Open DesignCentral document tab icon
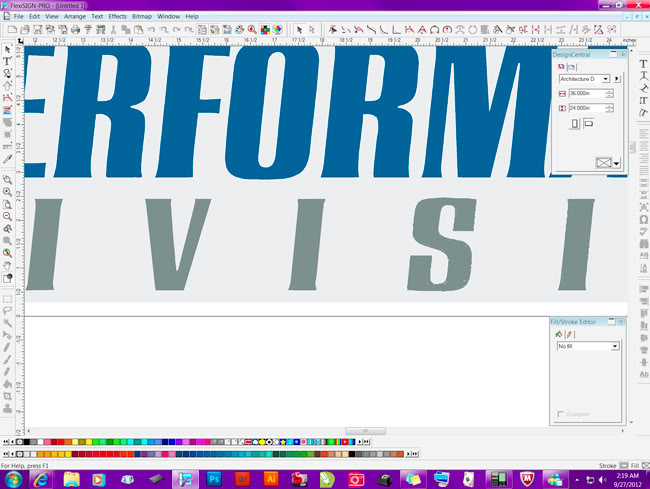 561,67
